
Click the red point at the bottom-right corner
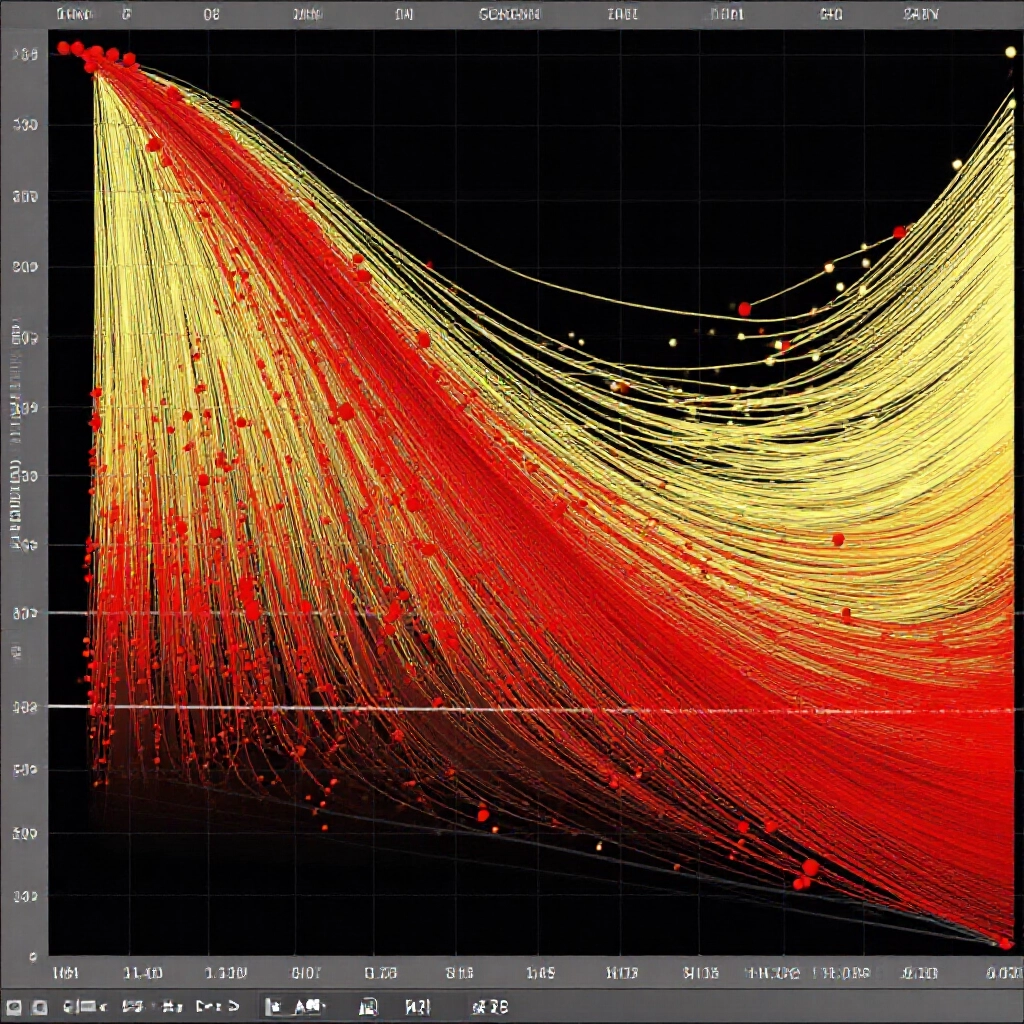tap(1006, 943)
